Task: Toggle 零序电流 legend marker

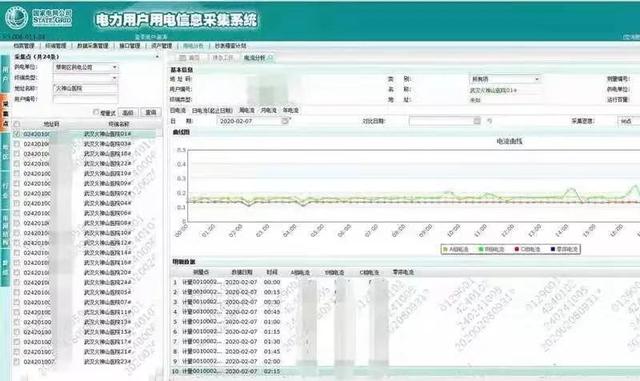Action: click(553, 249)
